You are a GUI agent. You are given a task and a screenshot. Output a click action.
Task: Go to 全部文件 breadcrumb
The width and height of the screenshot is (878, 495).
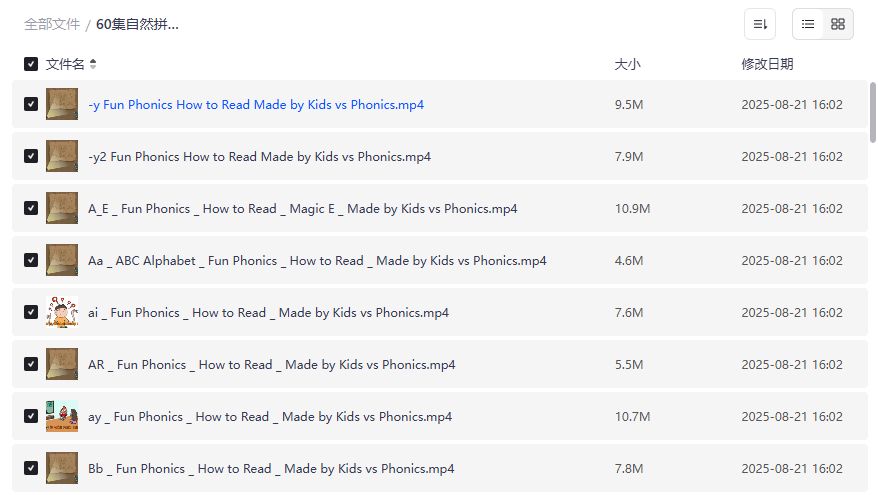pos(52,24)
